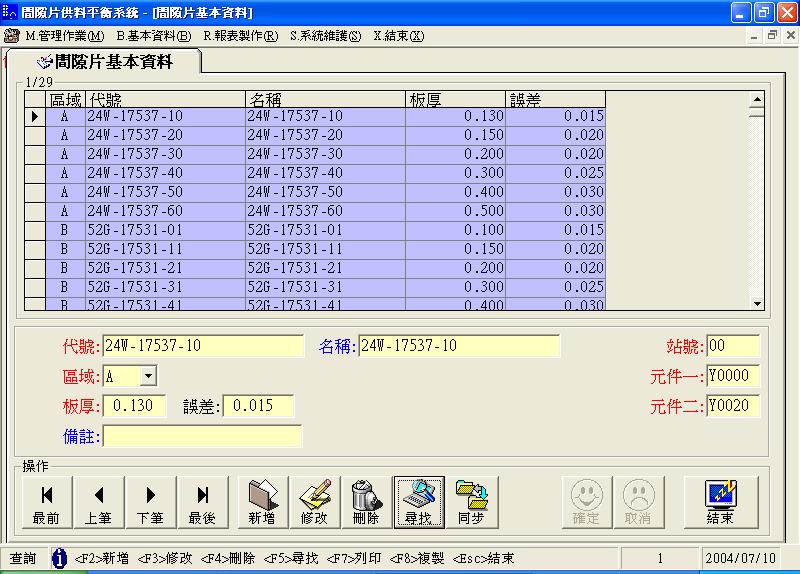Jump to last record with 最後
Image resolution: width=800 pixels, height=574 pixels.
(x=203, y=502)
